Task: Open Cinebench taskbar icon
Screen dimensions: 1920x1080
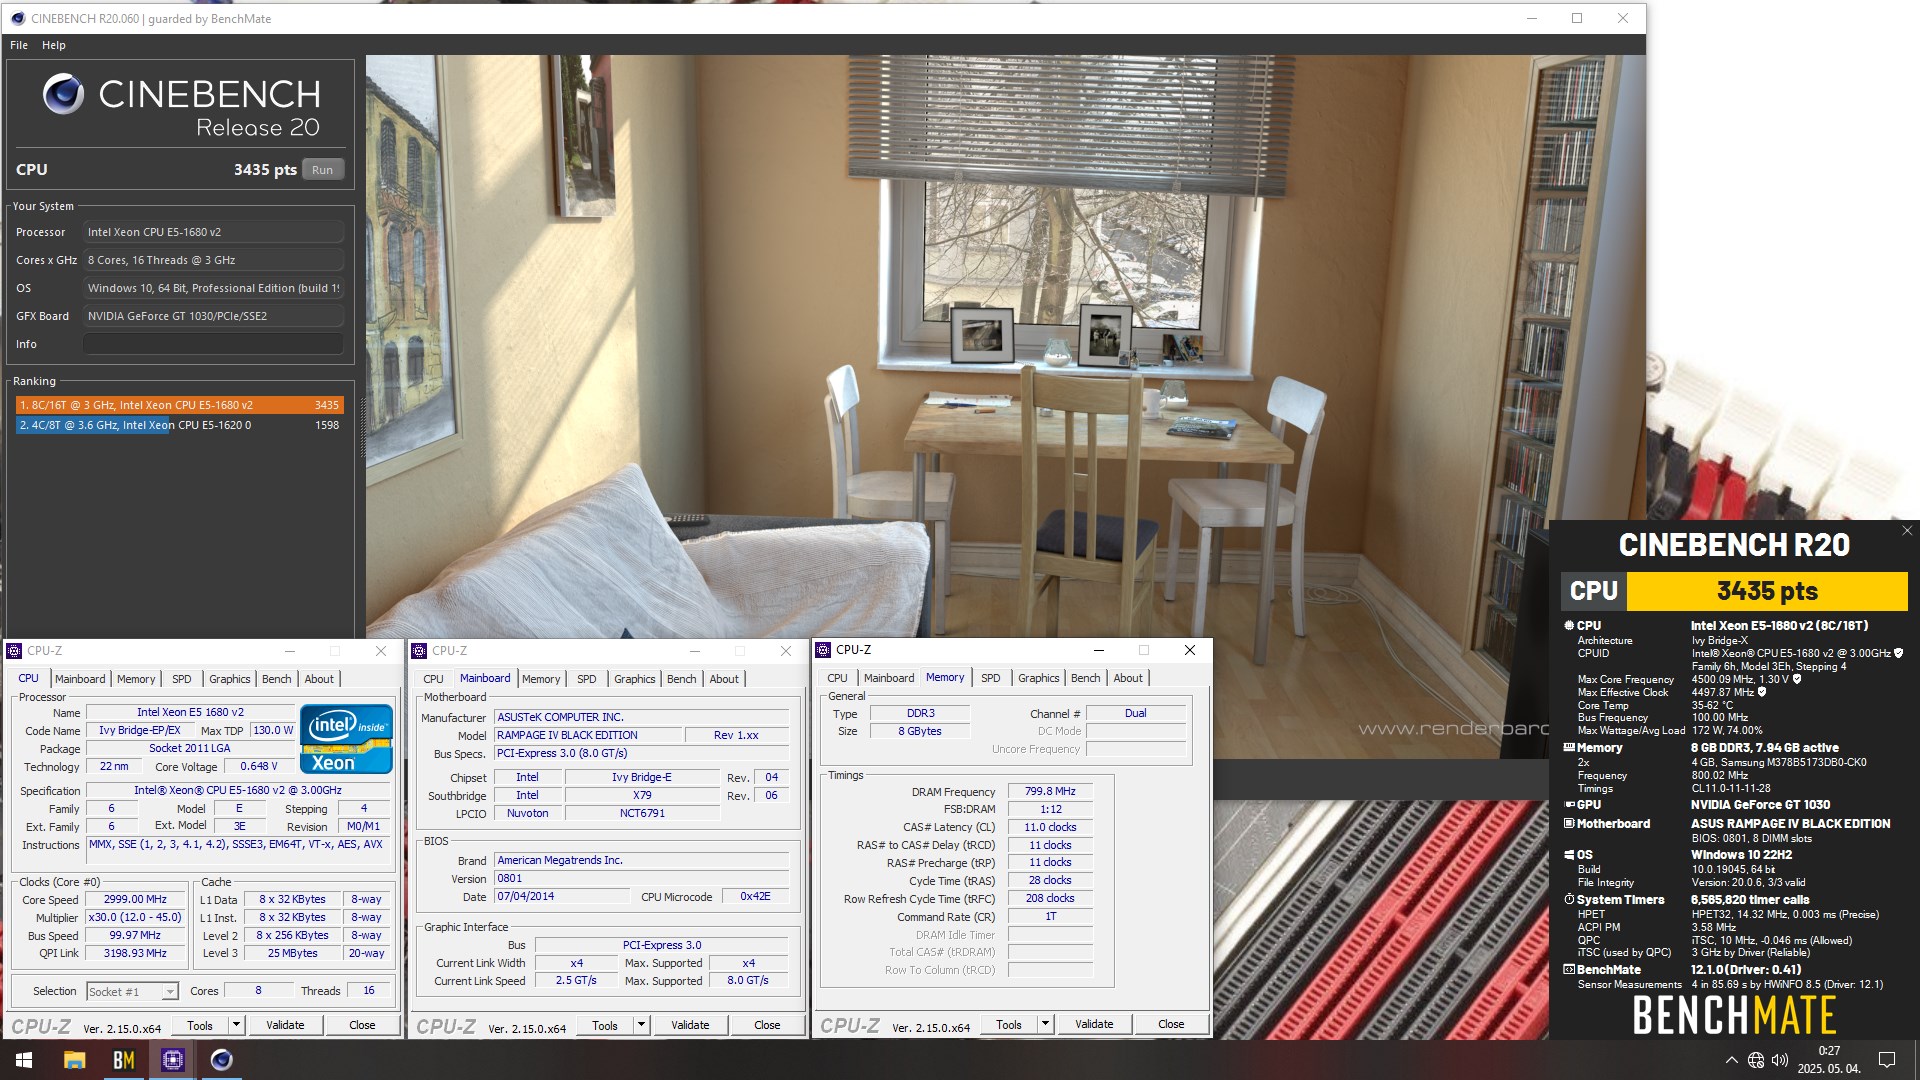Action: pos(221,1060)
